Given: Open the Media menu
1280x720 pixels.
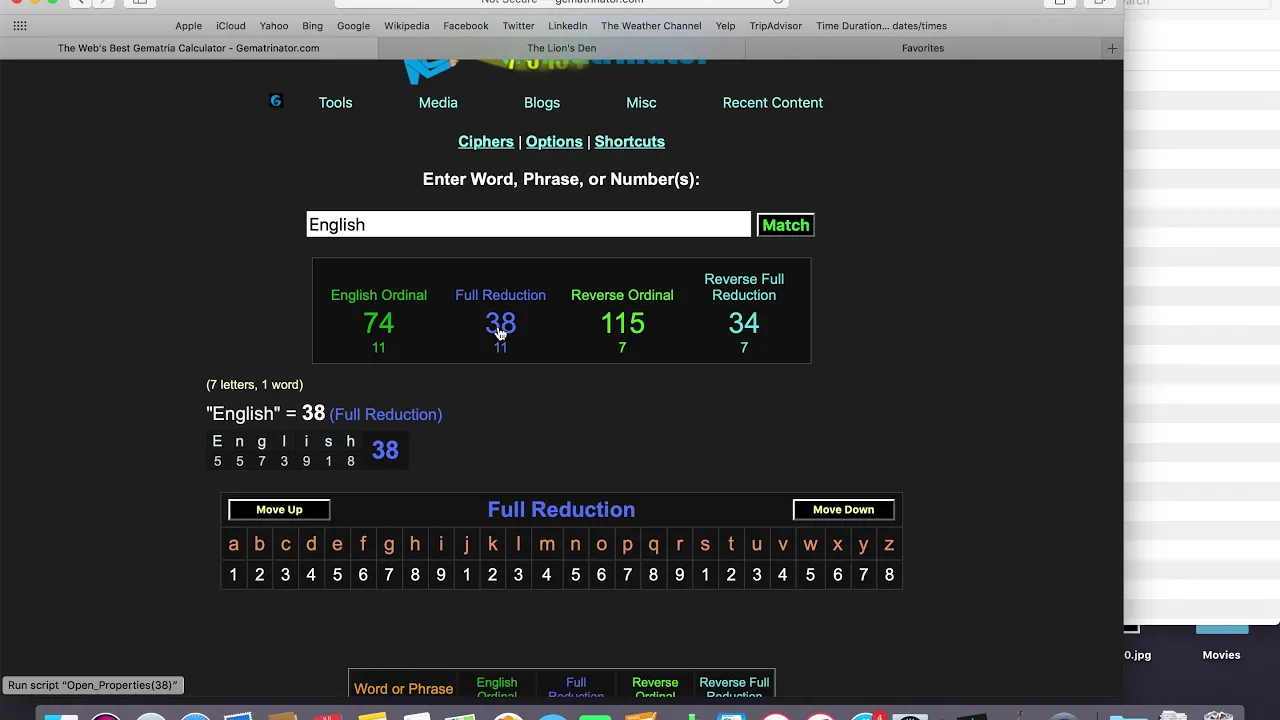Looking at the screenshot, I should point(438,103).
